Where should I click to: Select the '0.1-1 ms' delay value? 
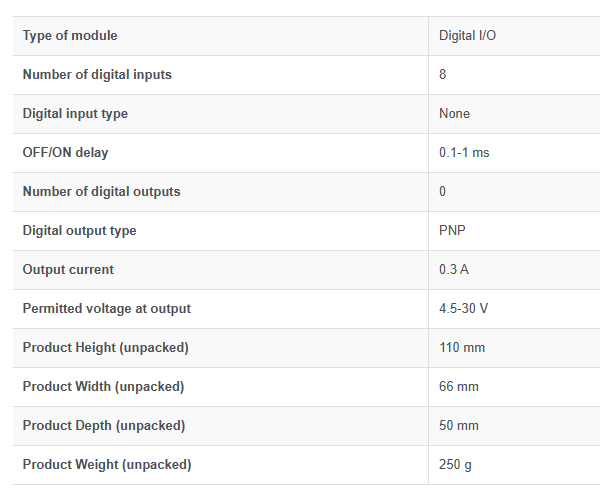click(464, 153)
